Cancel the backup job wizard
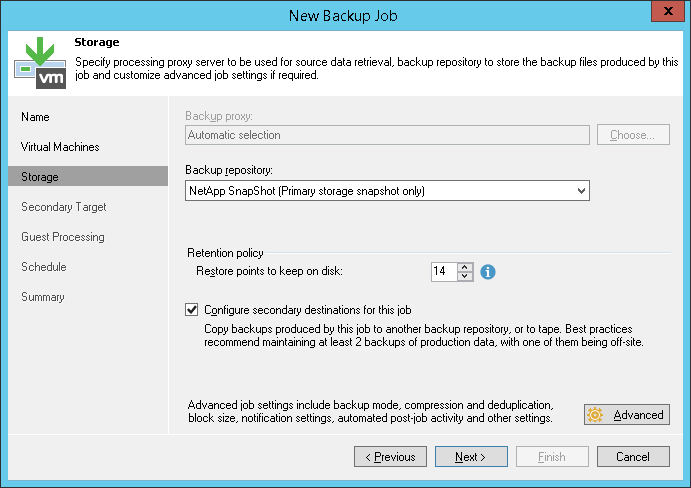Viewport: 691px width, 488px height. coord(633,457)
